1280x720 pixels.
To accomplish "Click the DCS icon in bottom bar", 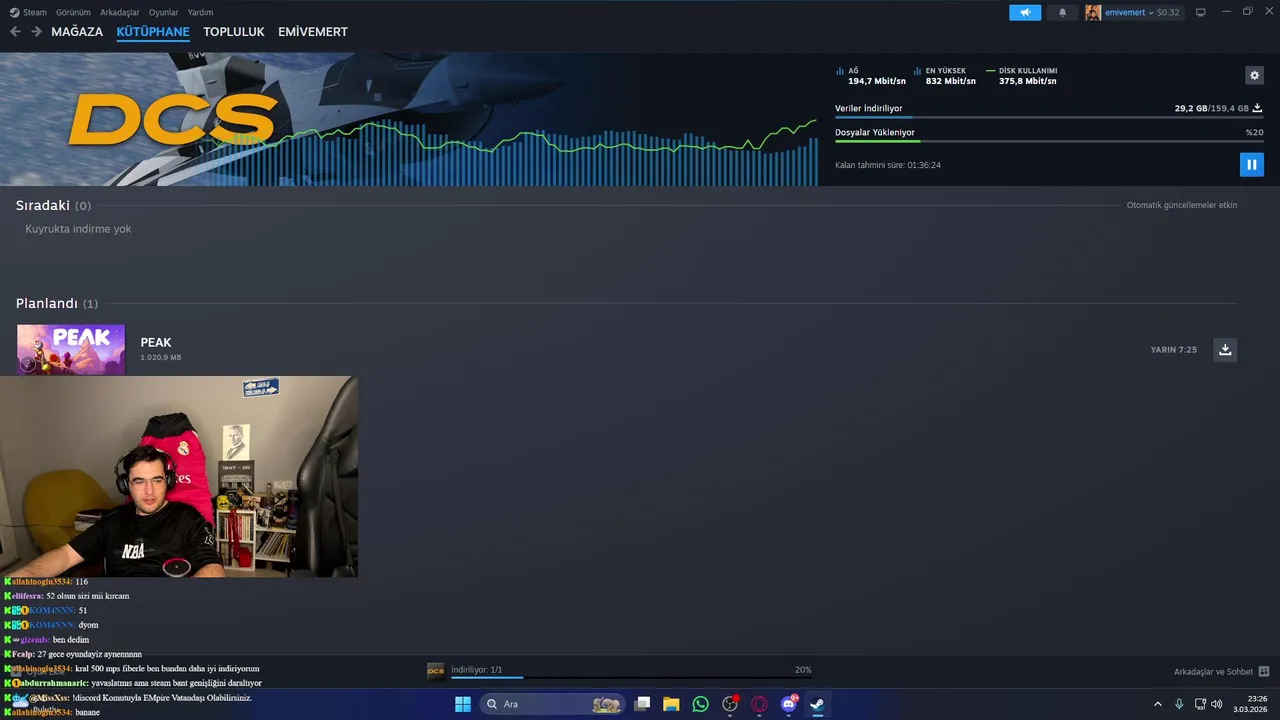I will click(436, 670).
